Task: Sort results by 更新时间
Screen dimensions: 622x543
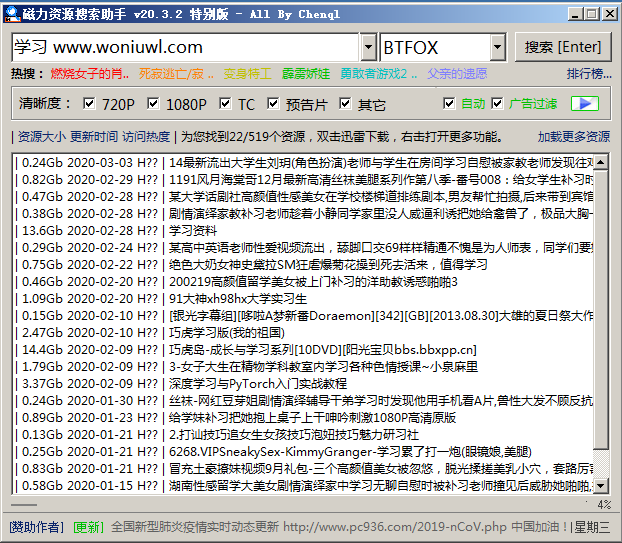Action: [95, 137]
